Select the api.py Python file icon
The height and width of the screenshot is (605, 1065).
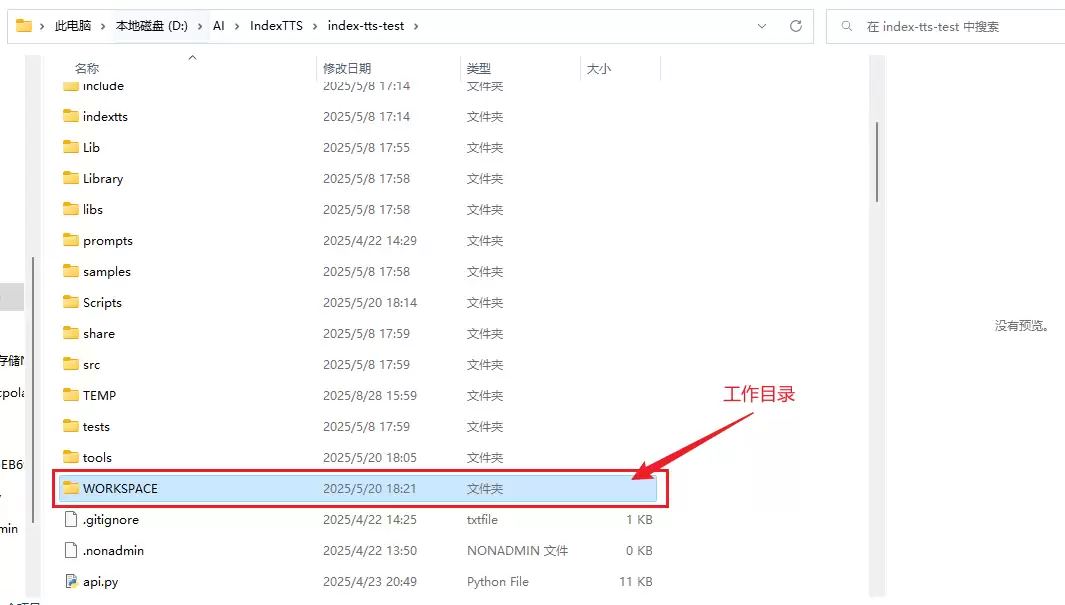point(71,581)
